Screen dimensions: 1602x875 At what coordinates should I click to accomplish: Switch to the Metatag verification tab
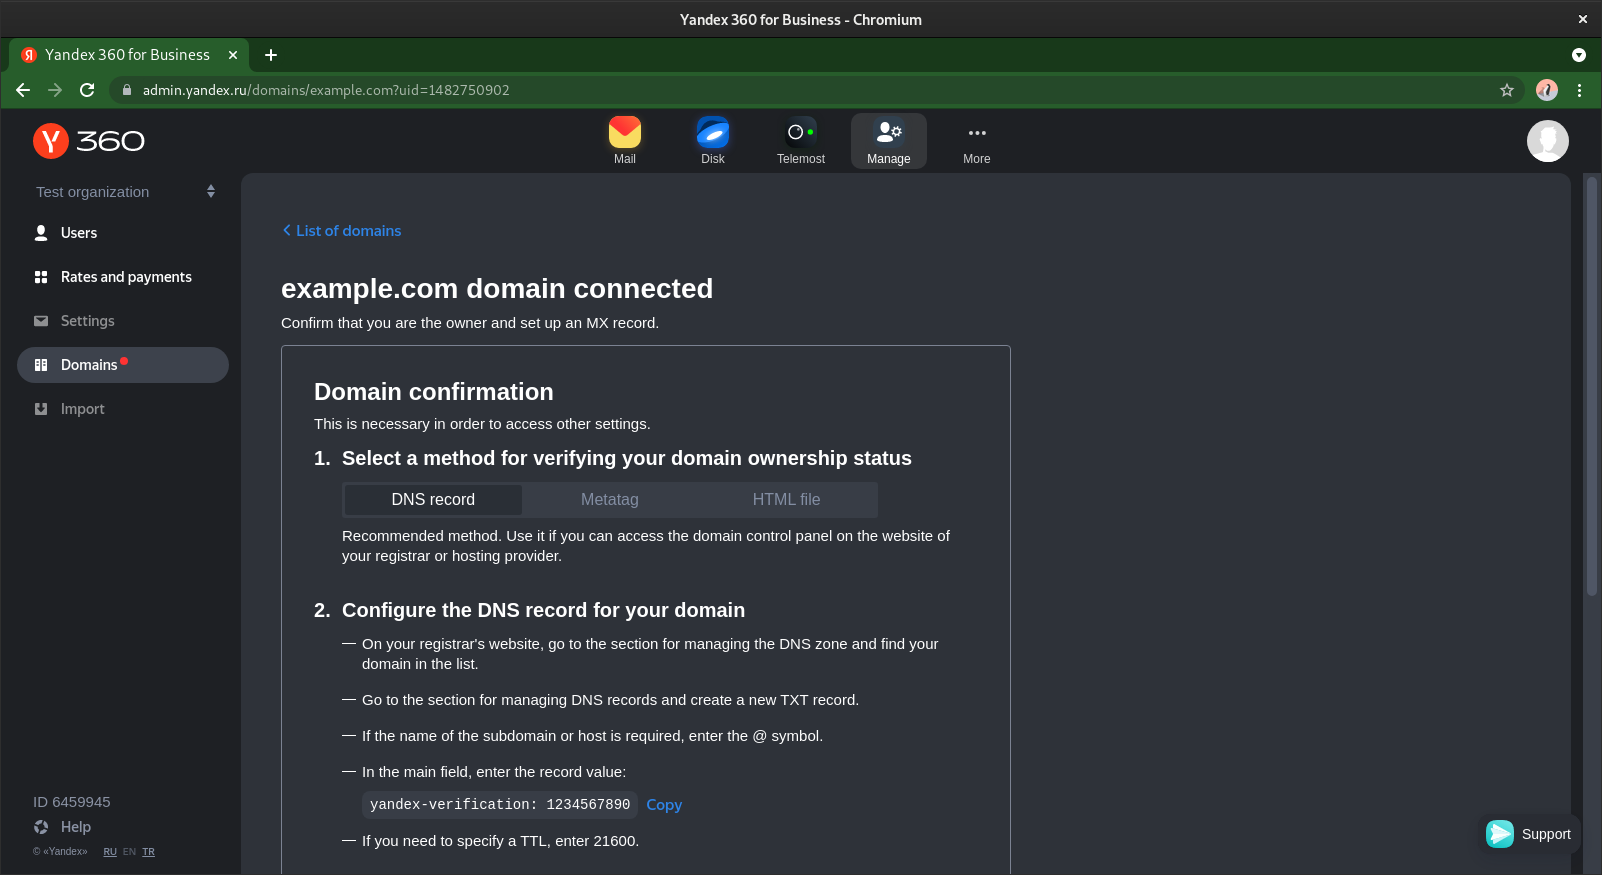point(610,500)
